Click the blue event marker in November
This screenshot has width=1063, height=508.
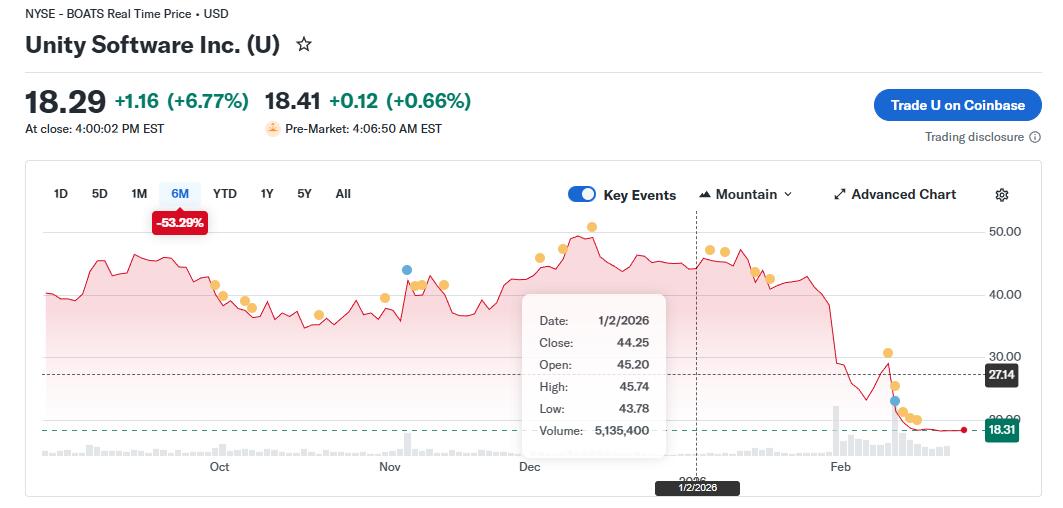pyautogui.click(x=407, y=270)
